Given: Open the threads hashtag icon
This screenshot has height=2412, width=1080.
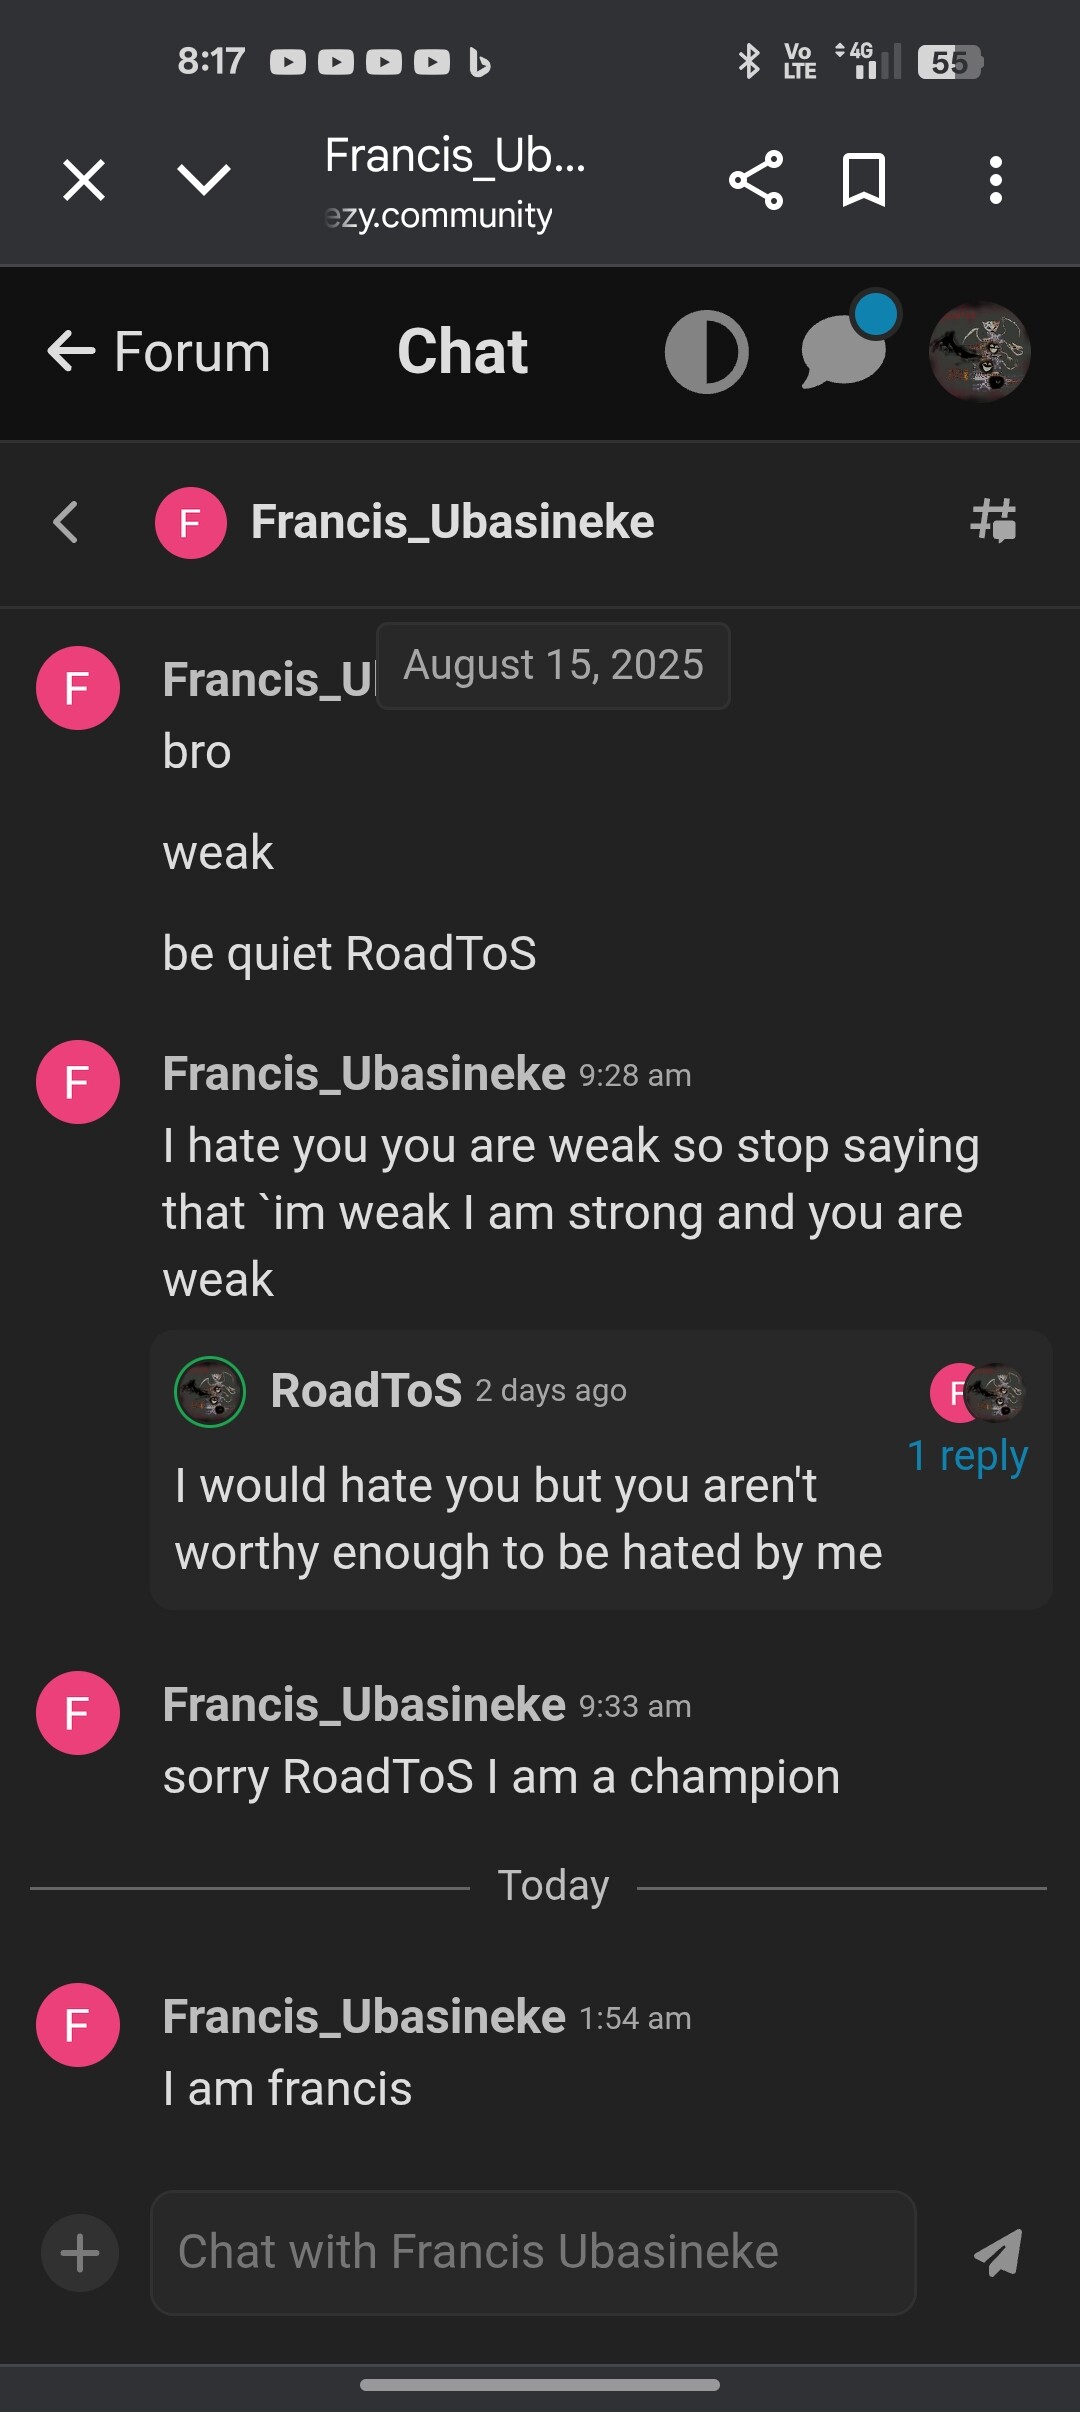Looking at the screenshot, I should coord(994,521).
